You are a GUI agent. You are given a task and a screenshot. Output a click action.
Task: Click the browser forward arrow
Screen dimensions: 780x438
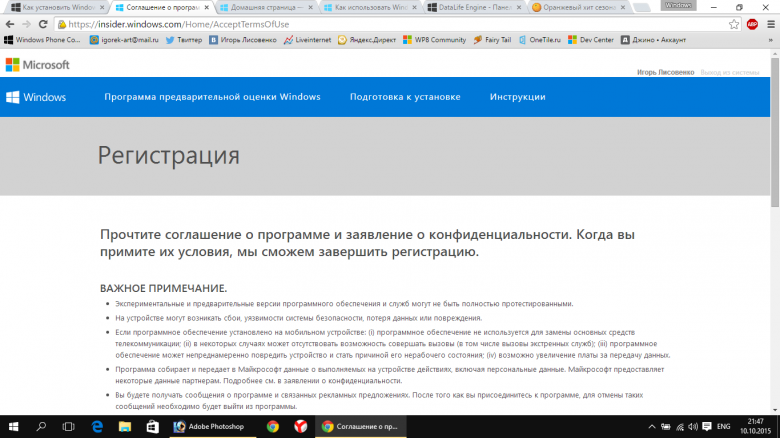pos(26,24)
